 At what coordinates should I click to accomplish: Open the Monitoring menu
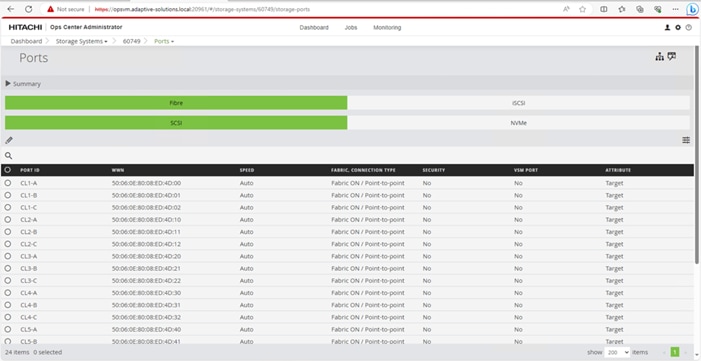(x=387, y=28)
